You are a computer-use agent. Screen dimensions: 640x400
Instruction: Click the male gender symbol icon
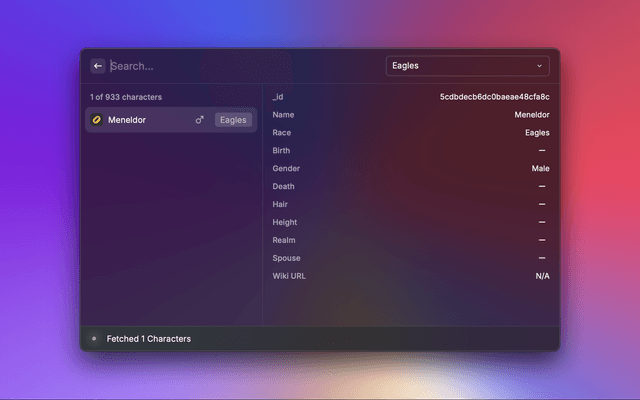click(x=199, y=120)
